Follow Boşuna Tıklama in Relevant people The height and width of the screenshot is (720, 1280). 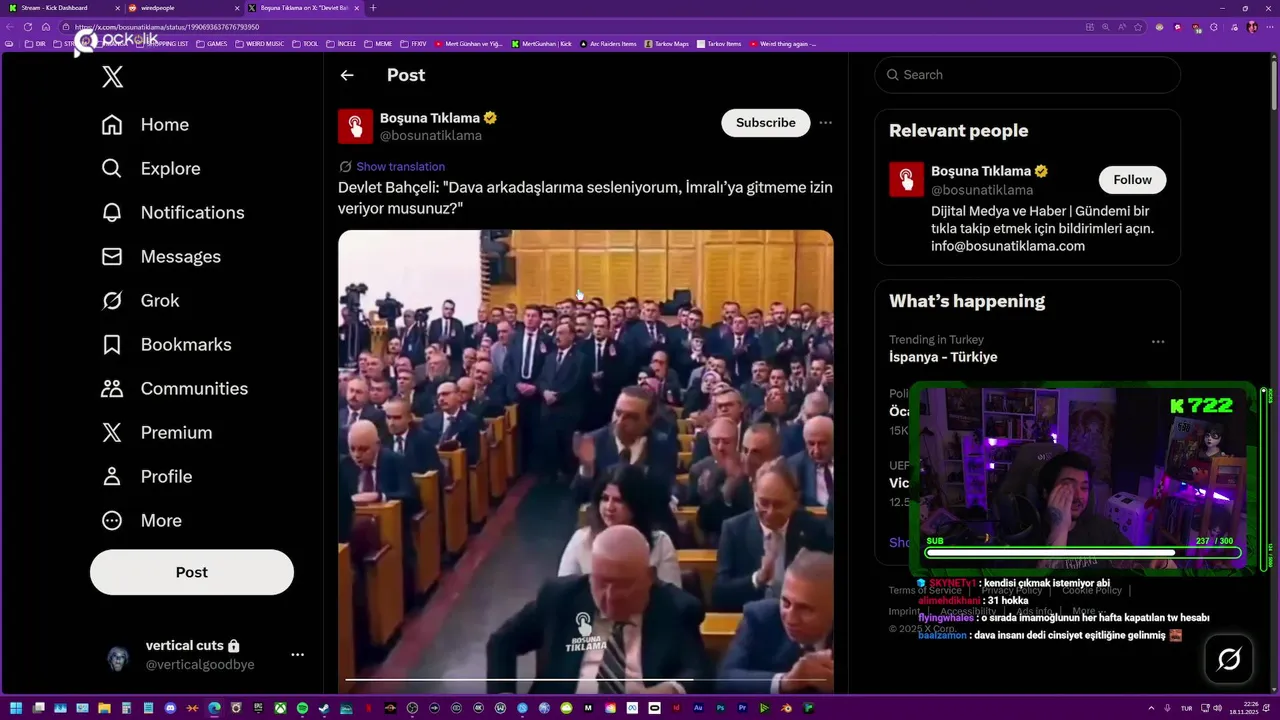tap(1132, 179)
